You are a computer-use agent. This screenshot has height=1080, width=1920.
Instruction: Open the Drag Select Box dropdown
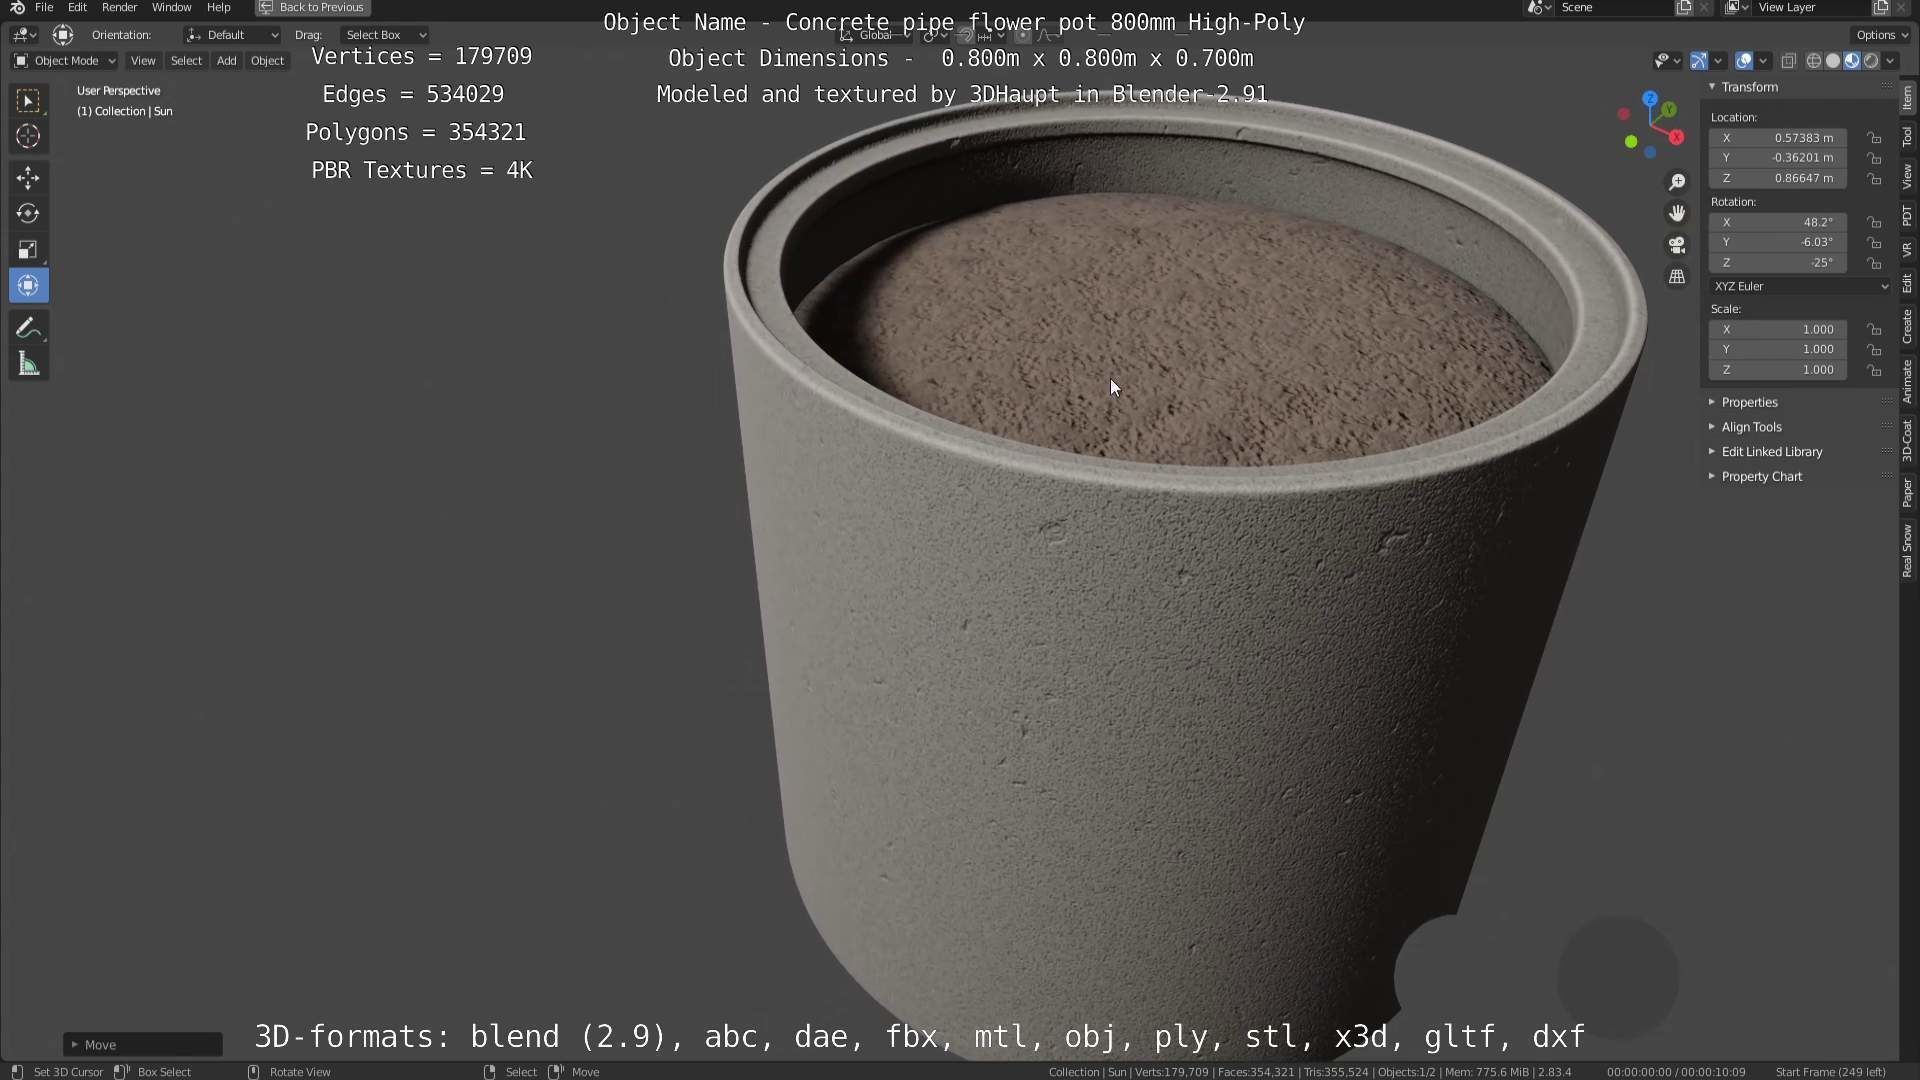coord(385,35)
